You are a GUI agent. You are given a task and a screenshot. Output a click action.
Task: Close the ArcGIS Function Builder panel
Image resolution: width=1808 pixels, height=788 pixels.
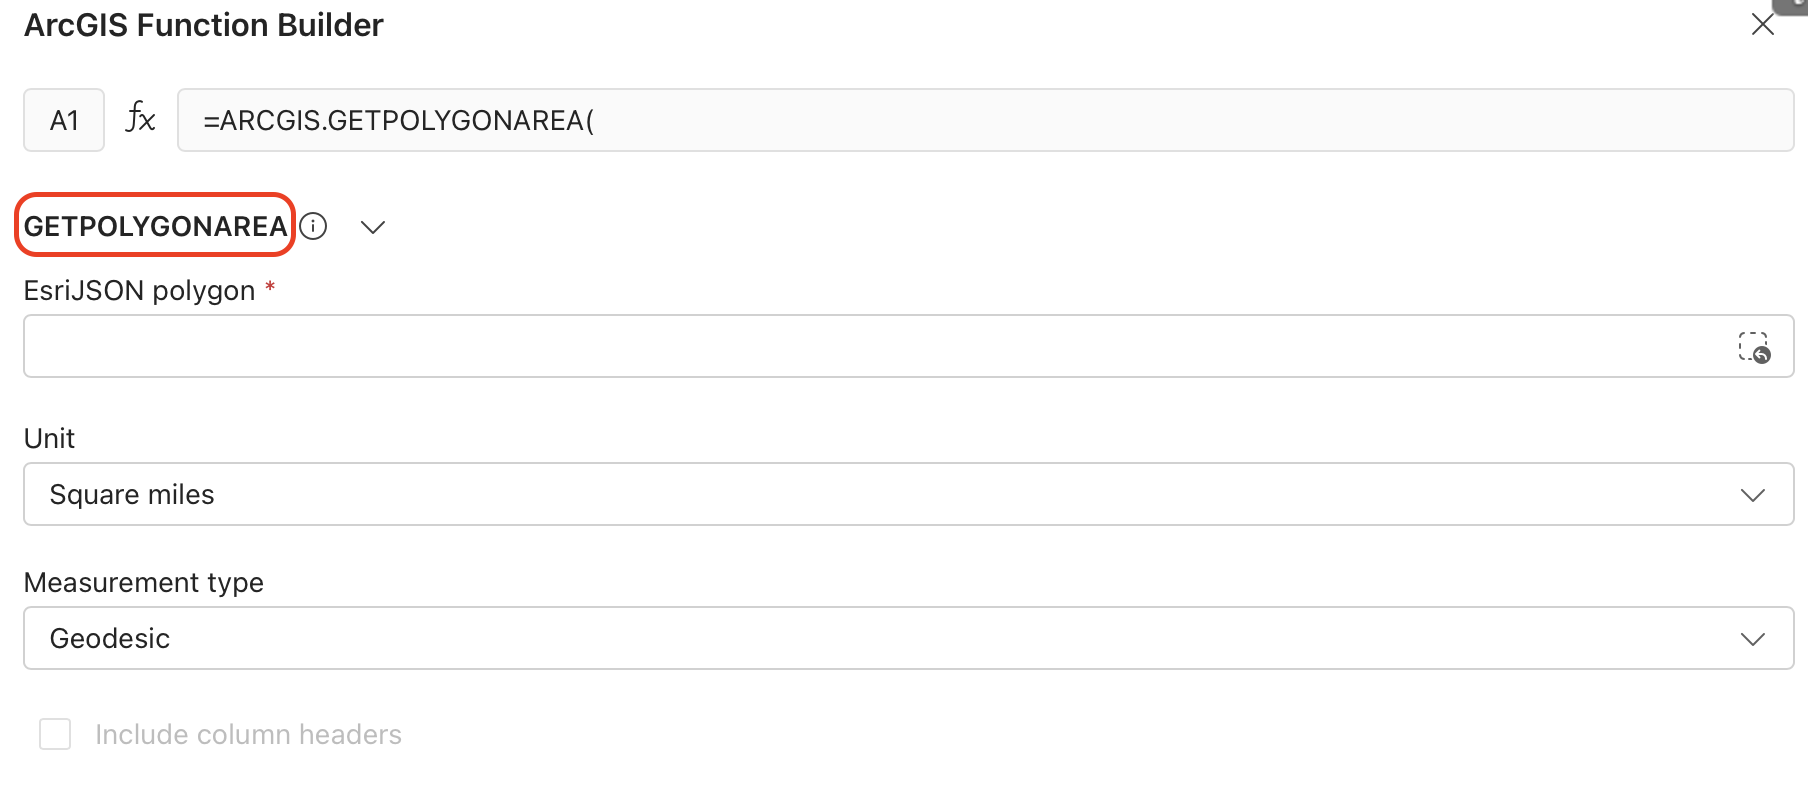pos(1762,25)
